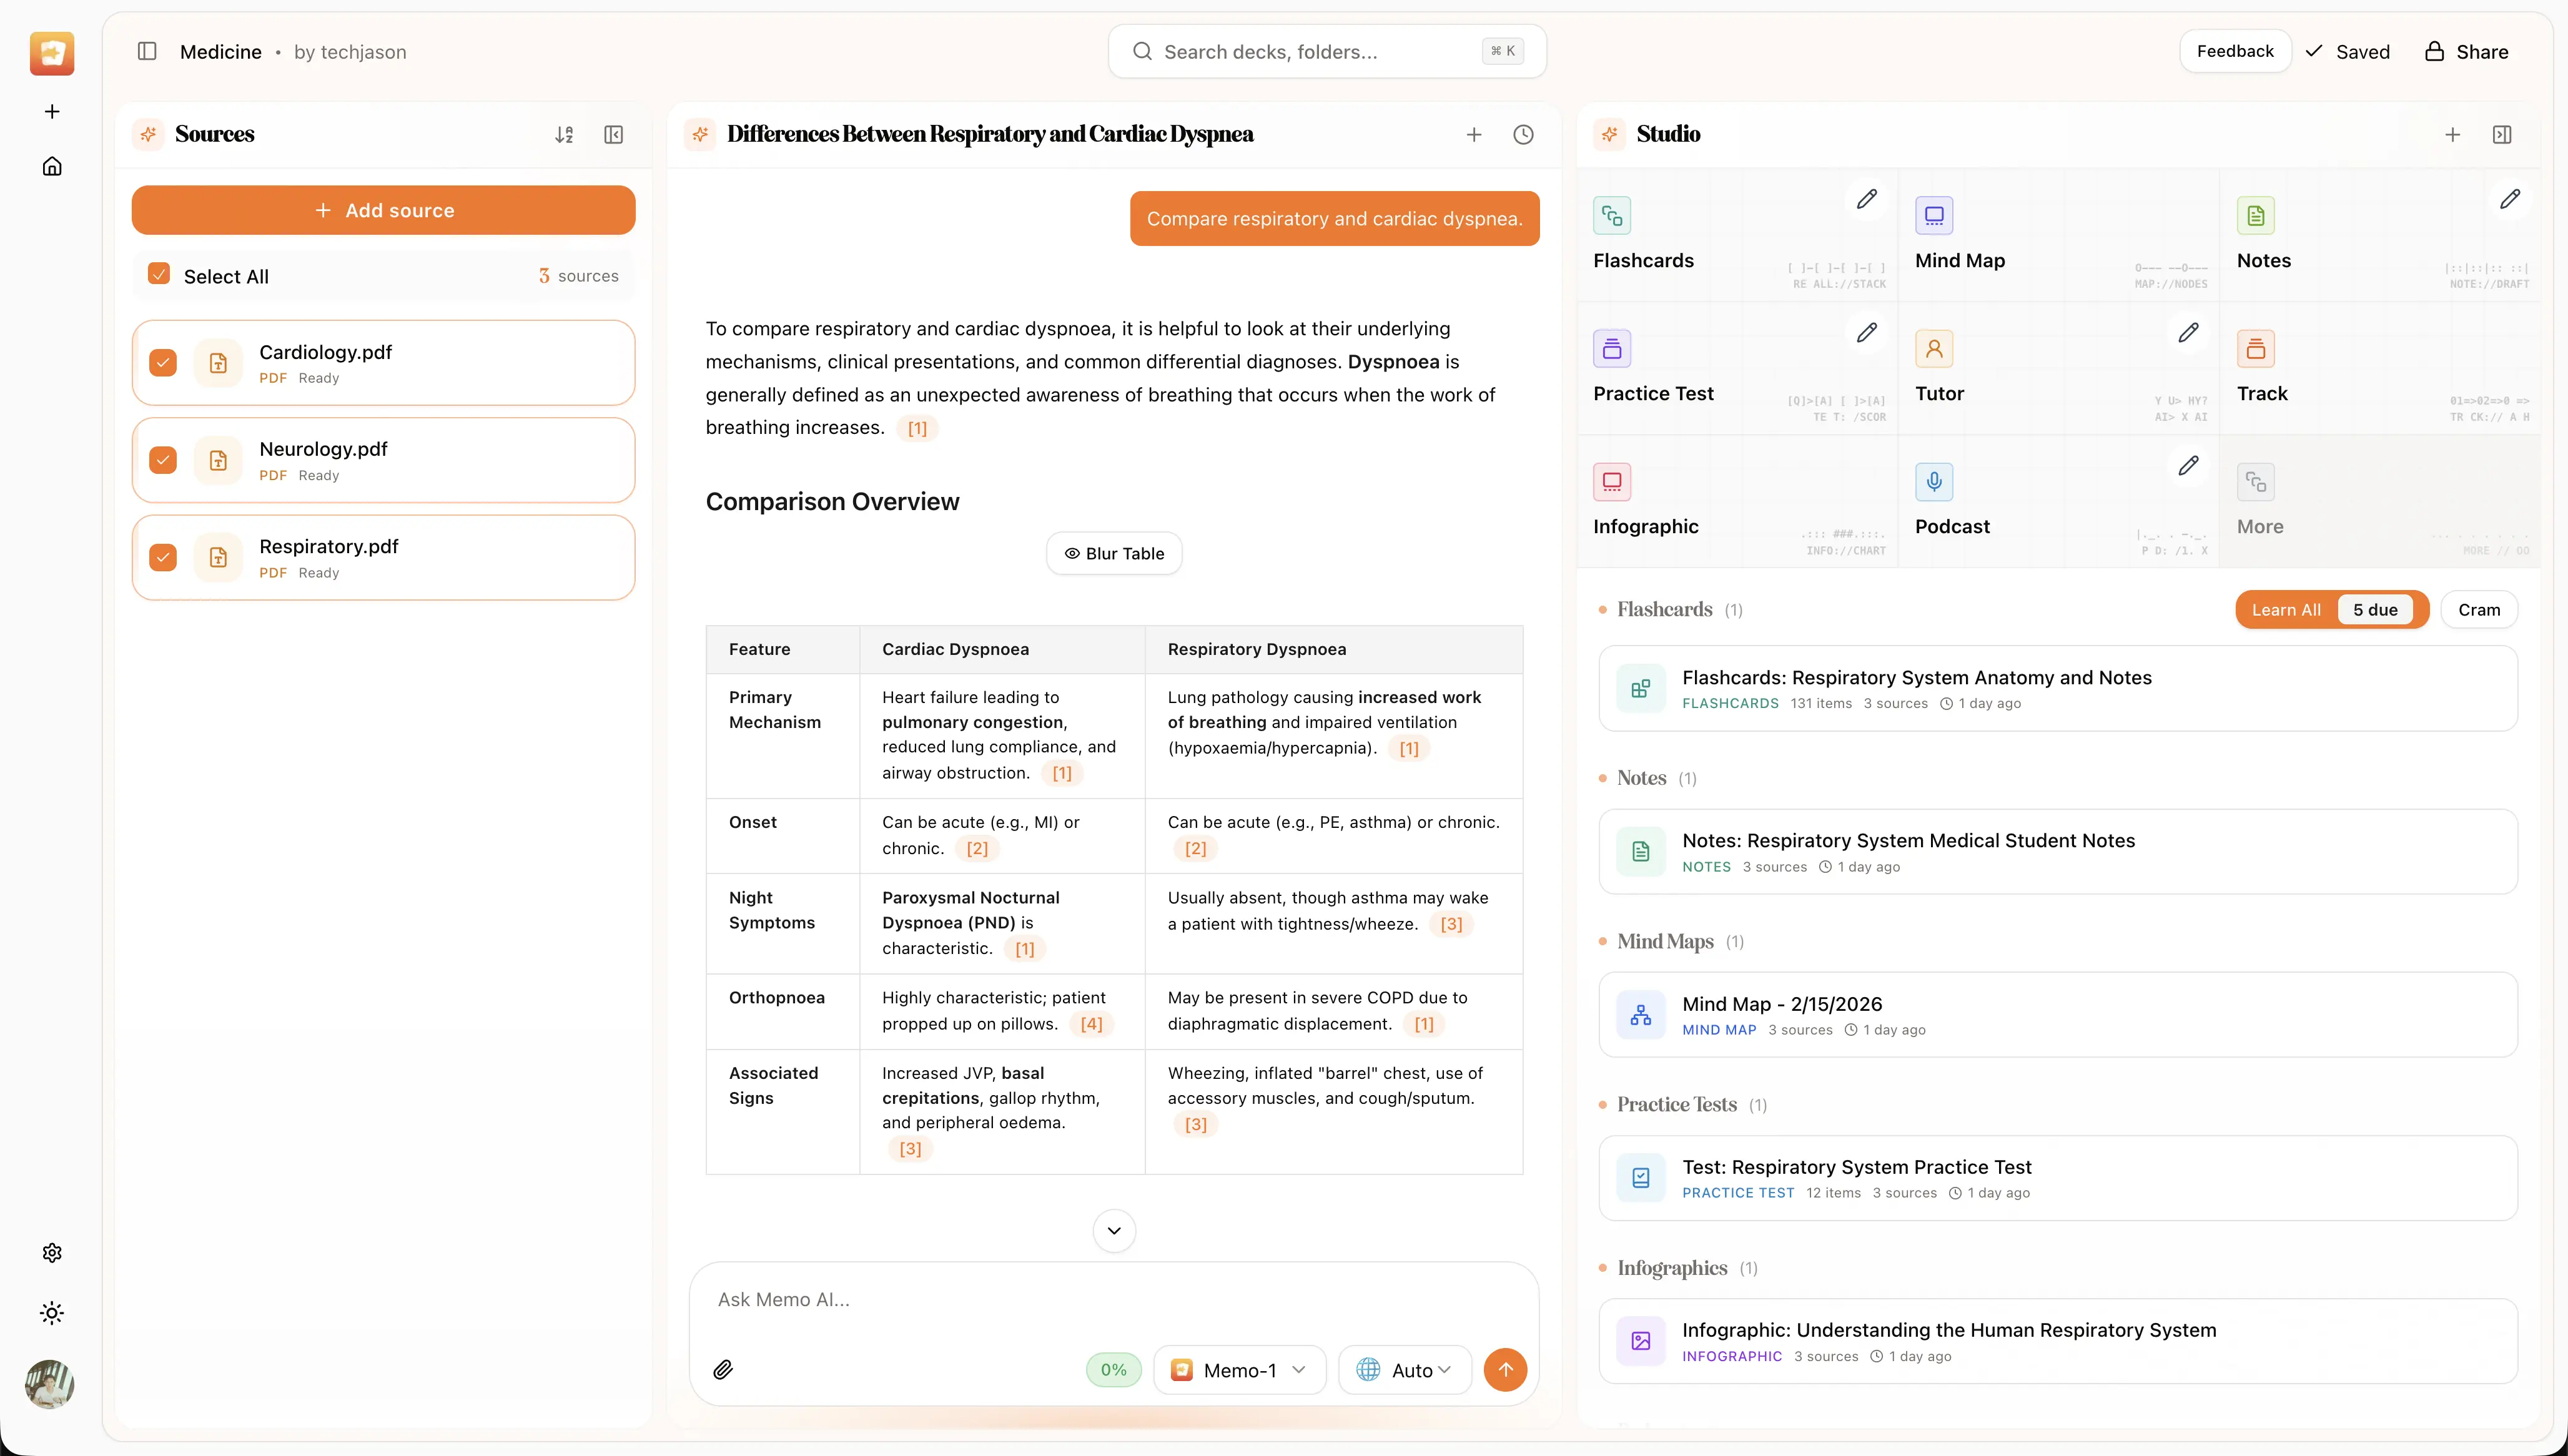
Task: Deselect the Respiratory.pdf source
Action: (x=163, y=557)
